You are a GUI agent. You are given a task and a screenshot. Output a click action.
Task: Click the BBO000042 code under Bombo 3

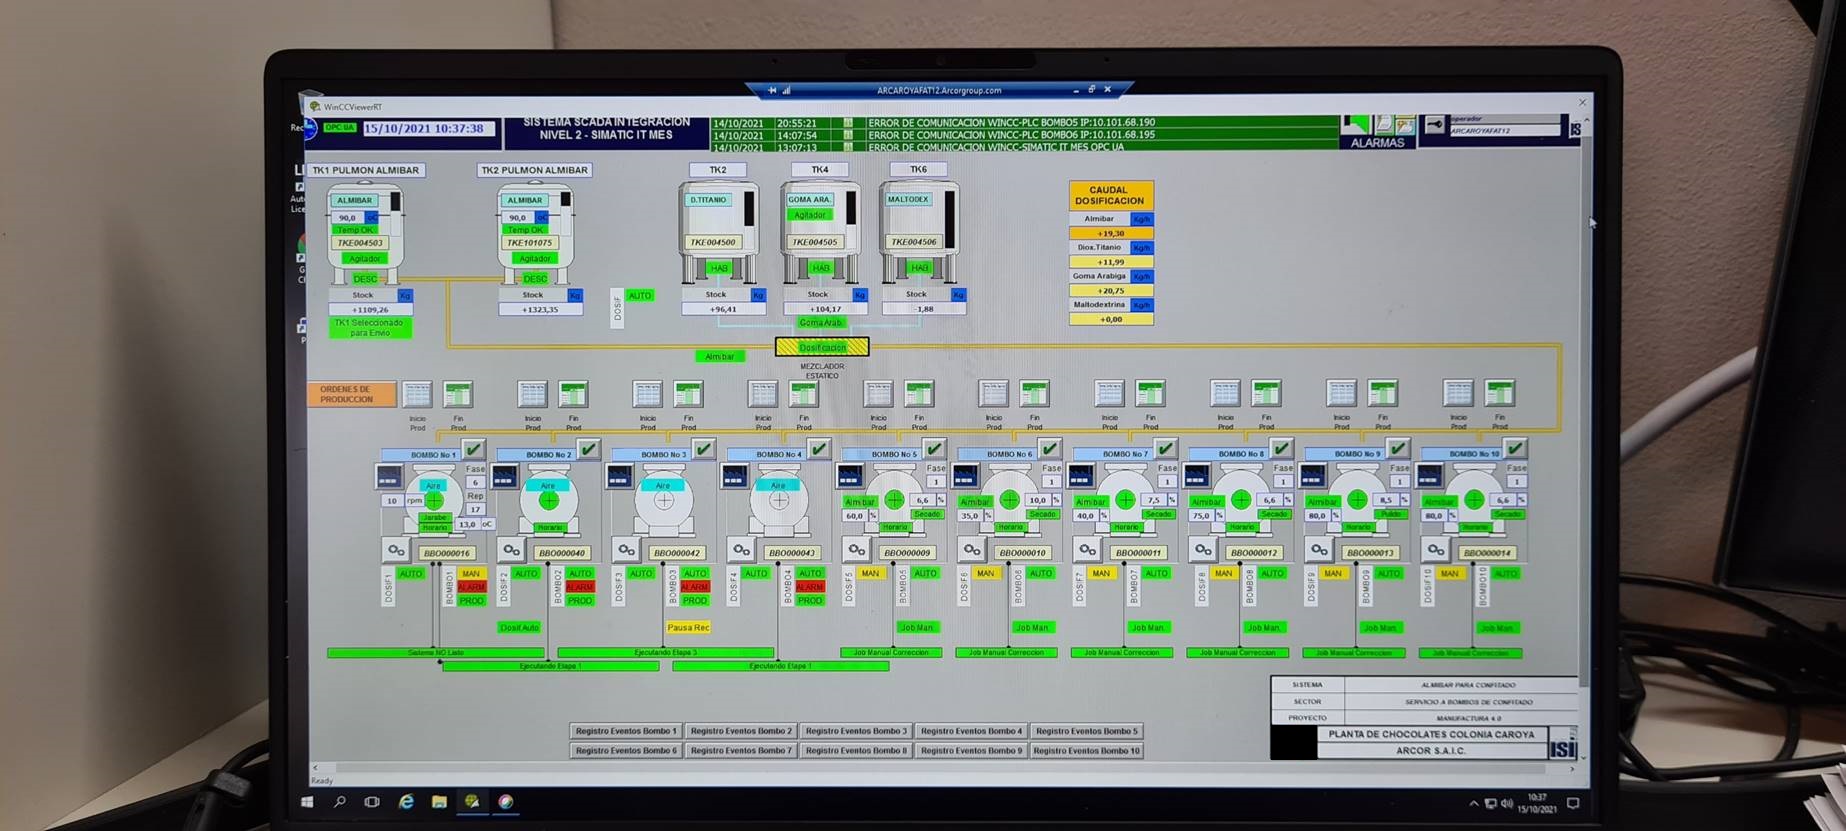pyautogui.click(x=677, y=553)
